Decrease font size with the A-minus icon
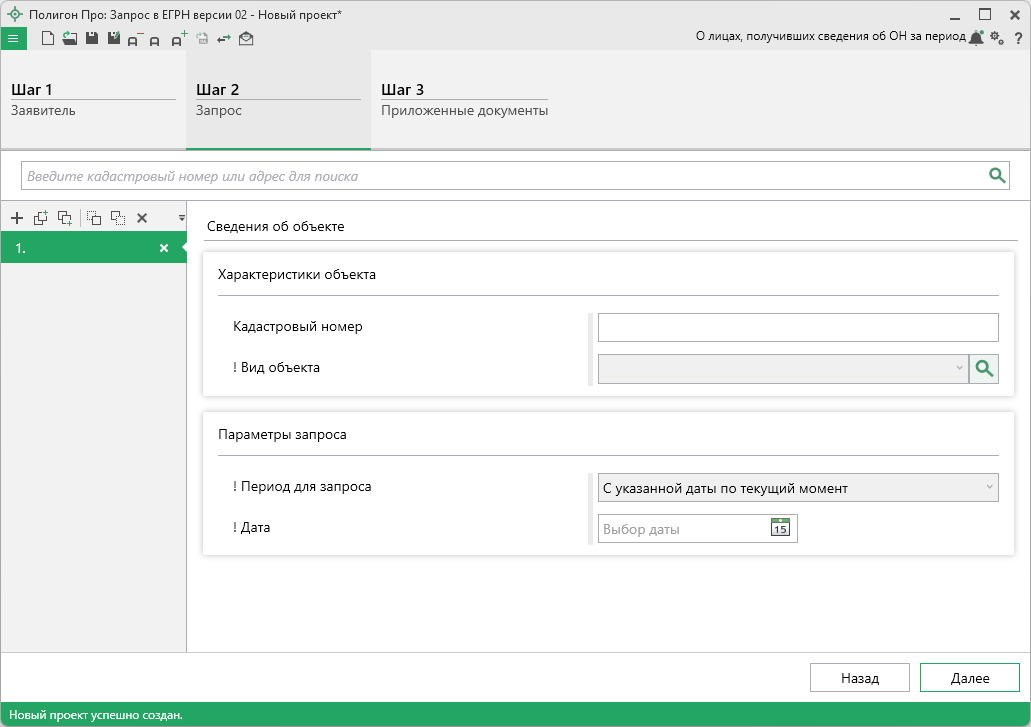Viewport: 1031px width, 727px height. (x=134, y=40)
